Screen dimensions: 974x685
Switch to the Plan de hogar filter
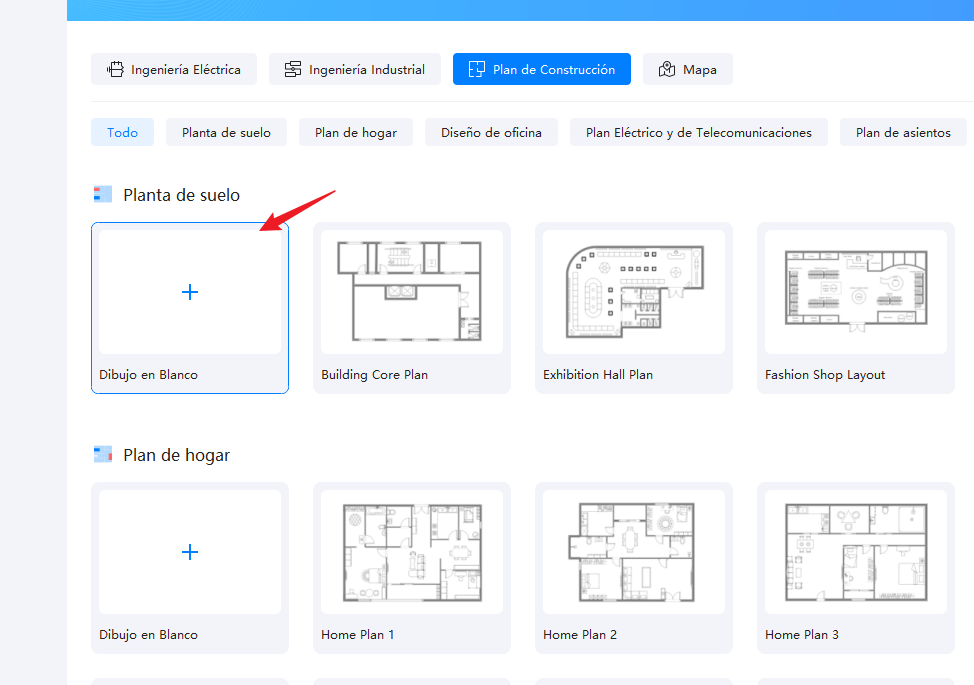pyautogui.click(x=356, y=132)
